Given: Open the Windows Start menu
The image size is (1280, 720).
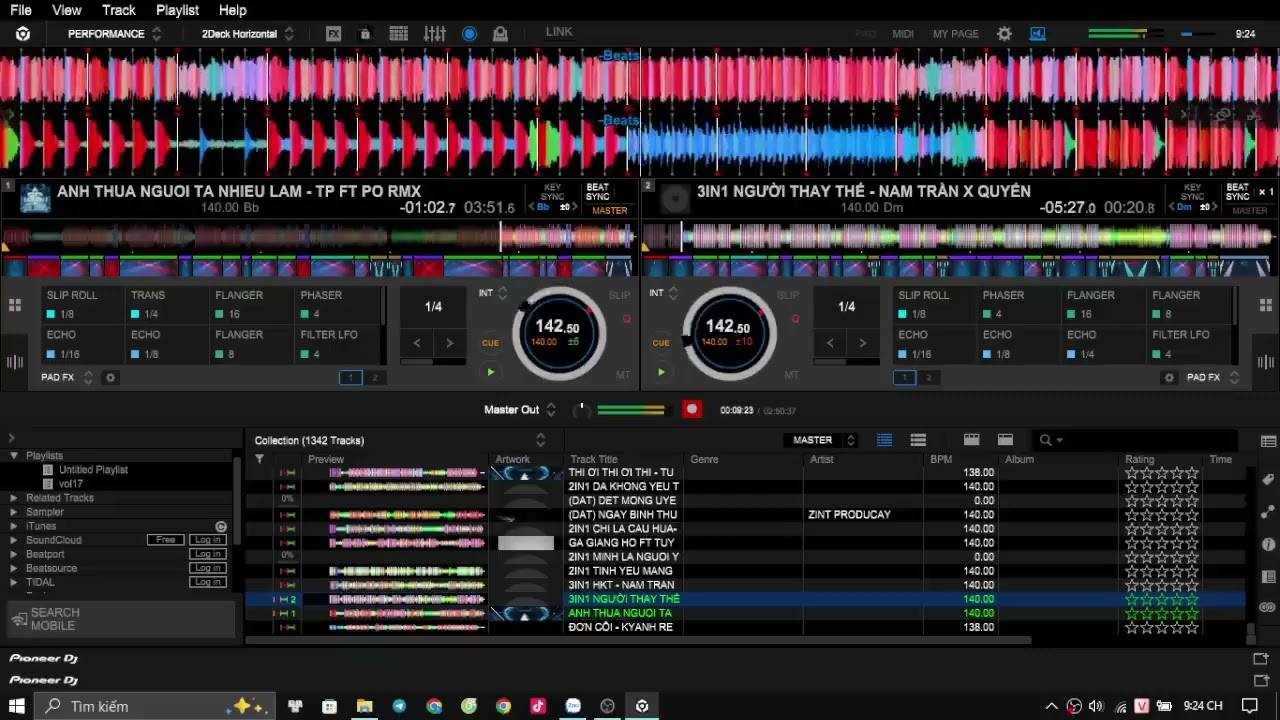Looking at the screenshot, I should (17, 706).
